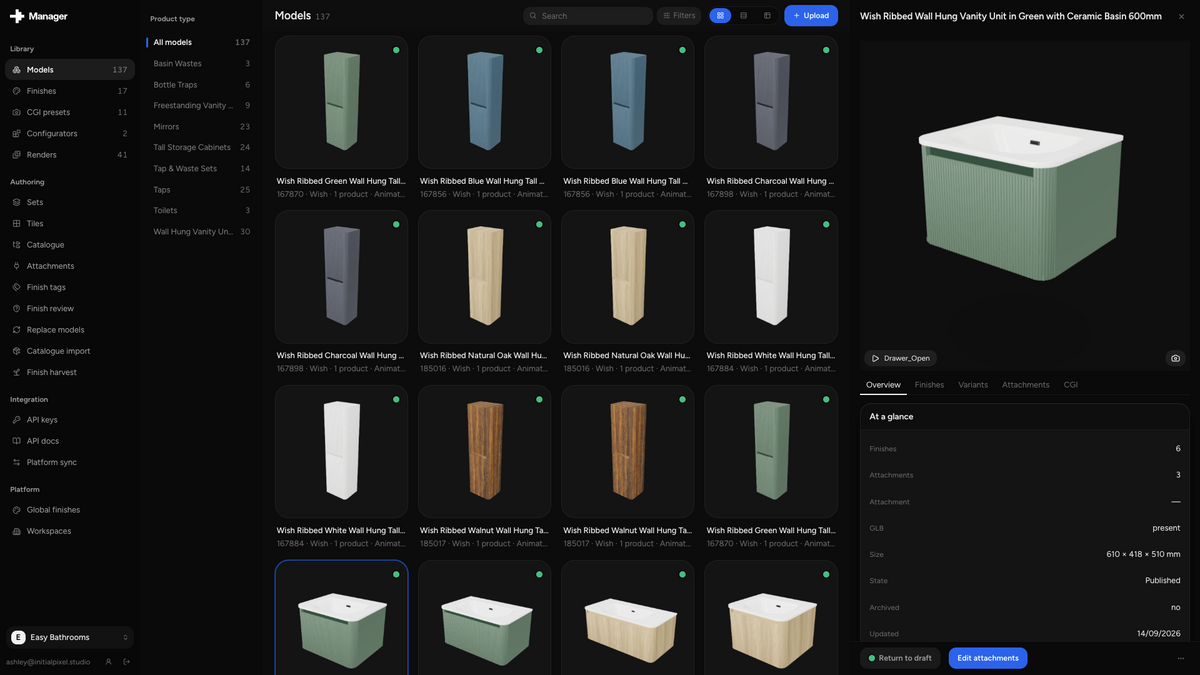The height and width of the screenshot is (675, 1200).
Task: Open Attachments in the Authoring sidebar
Action: click(69, 266)
